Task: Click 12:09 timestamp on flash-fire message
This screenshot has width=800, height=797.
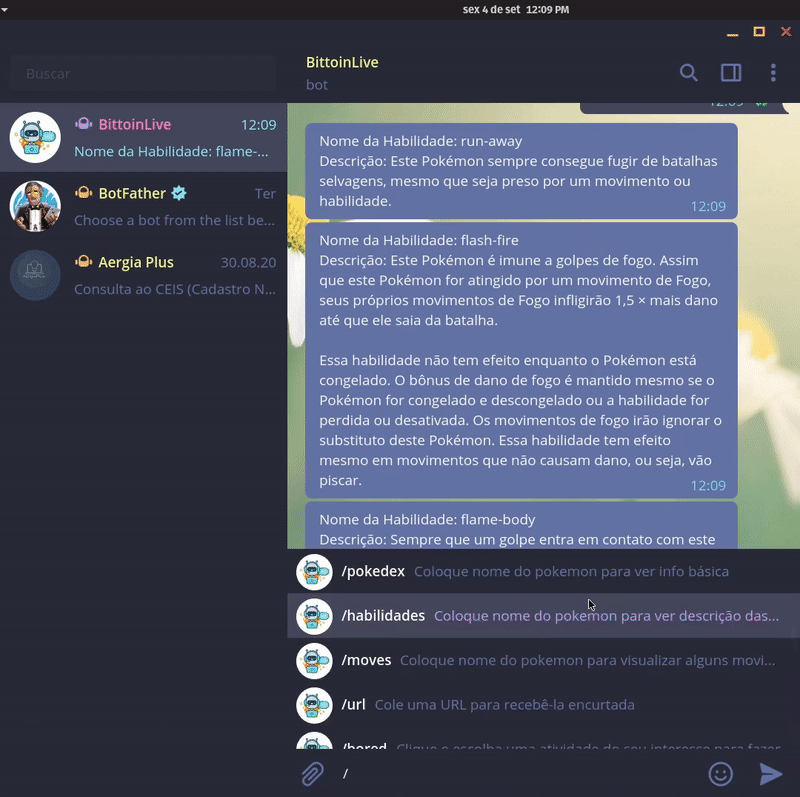Action: [708, 485]
